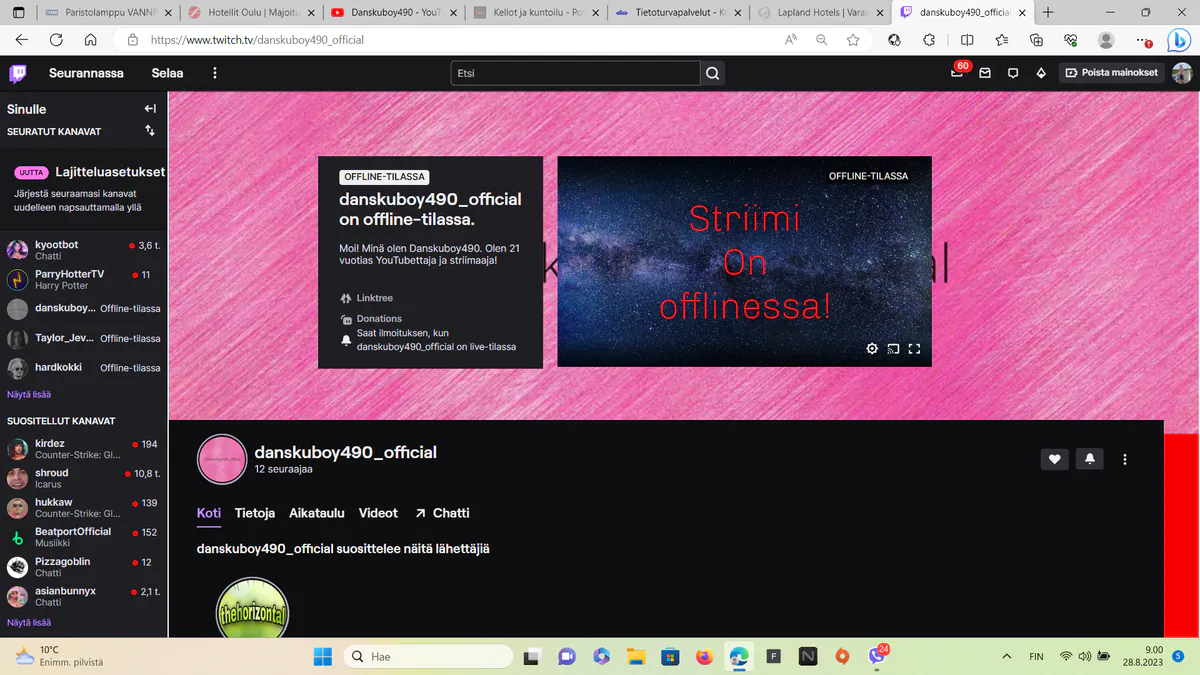Collapse the Sinulle sidebar with arrow icon
The image size is (1200, 675).
[x=150, y=109]
